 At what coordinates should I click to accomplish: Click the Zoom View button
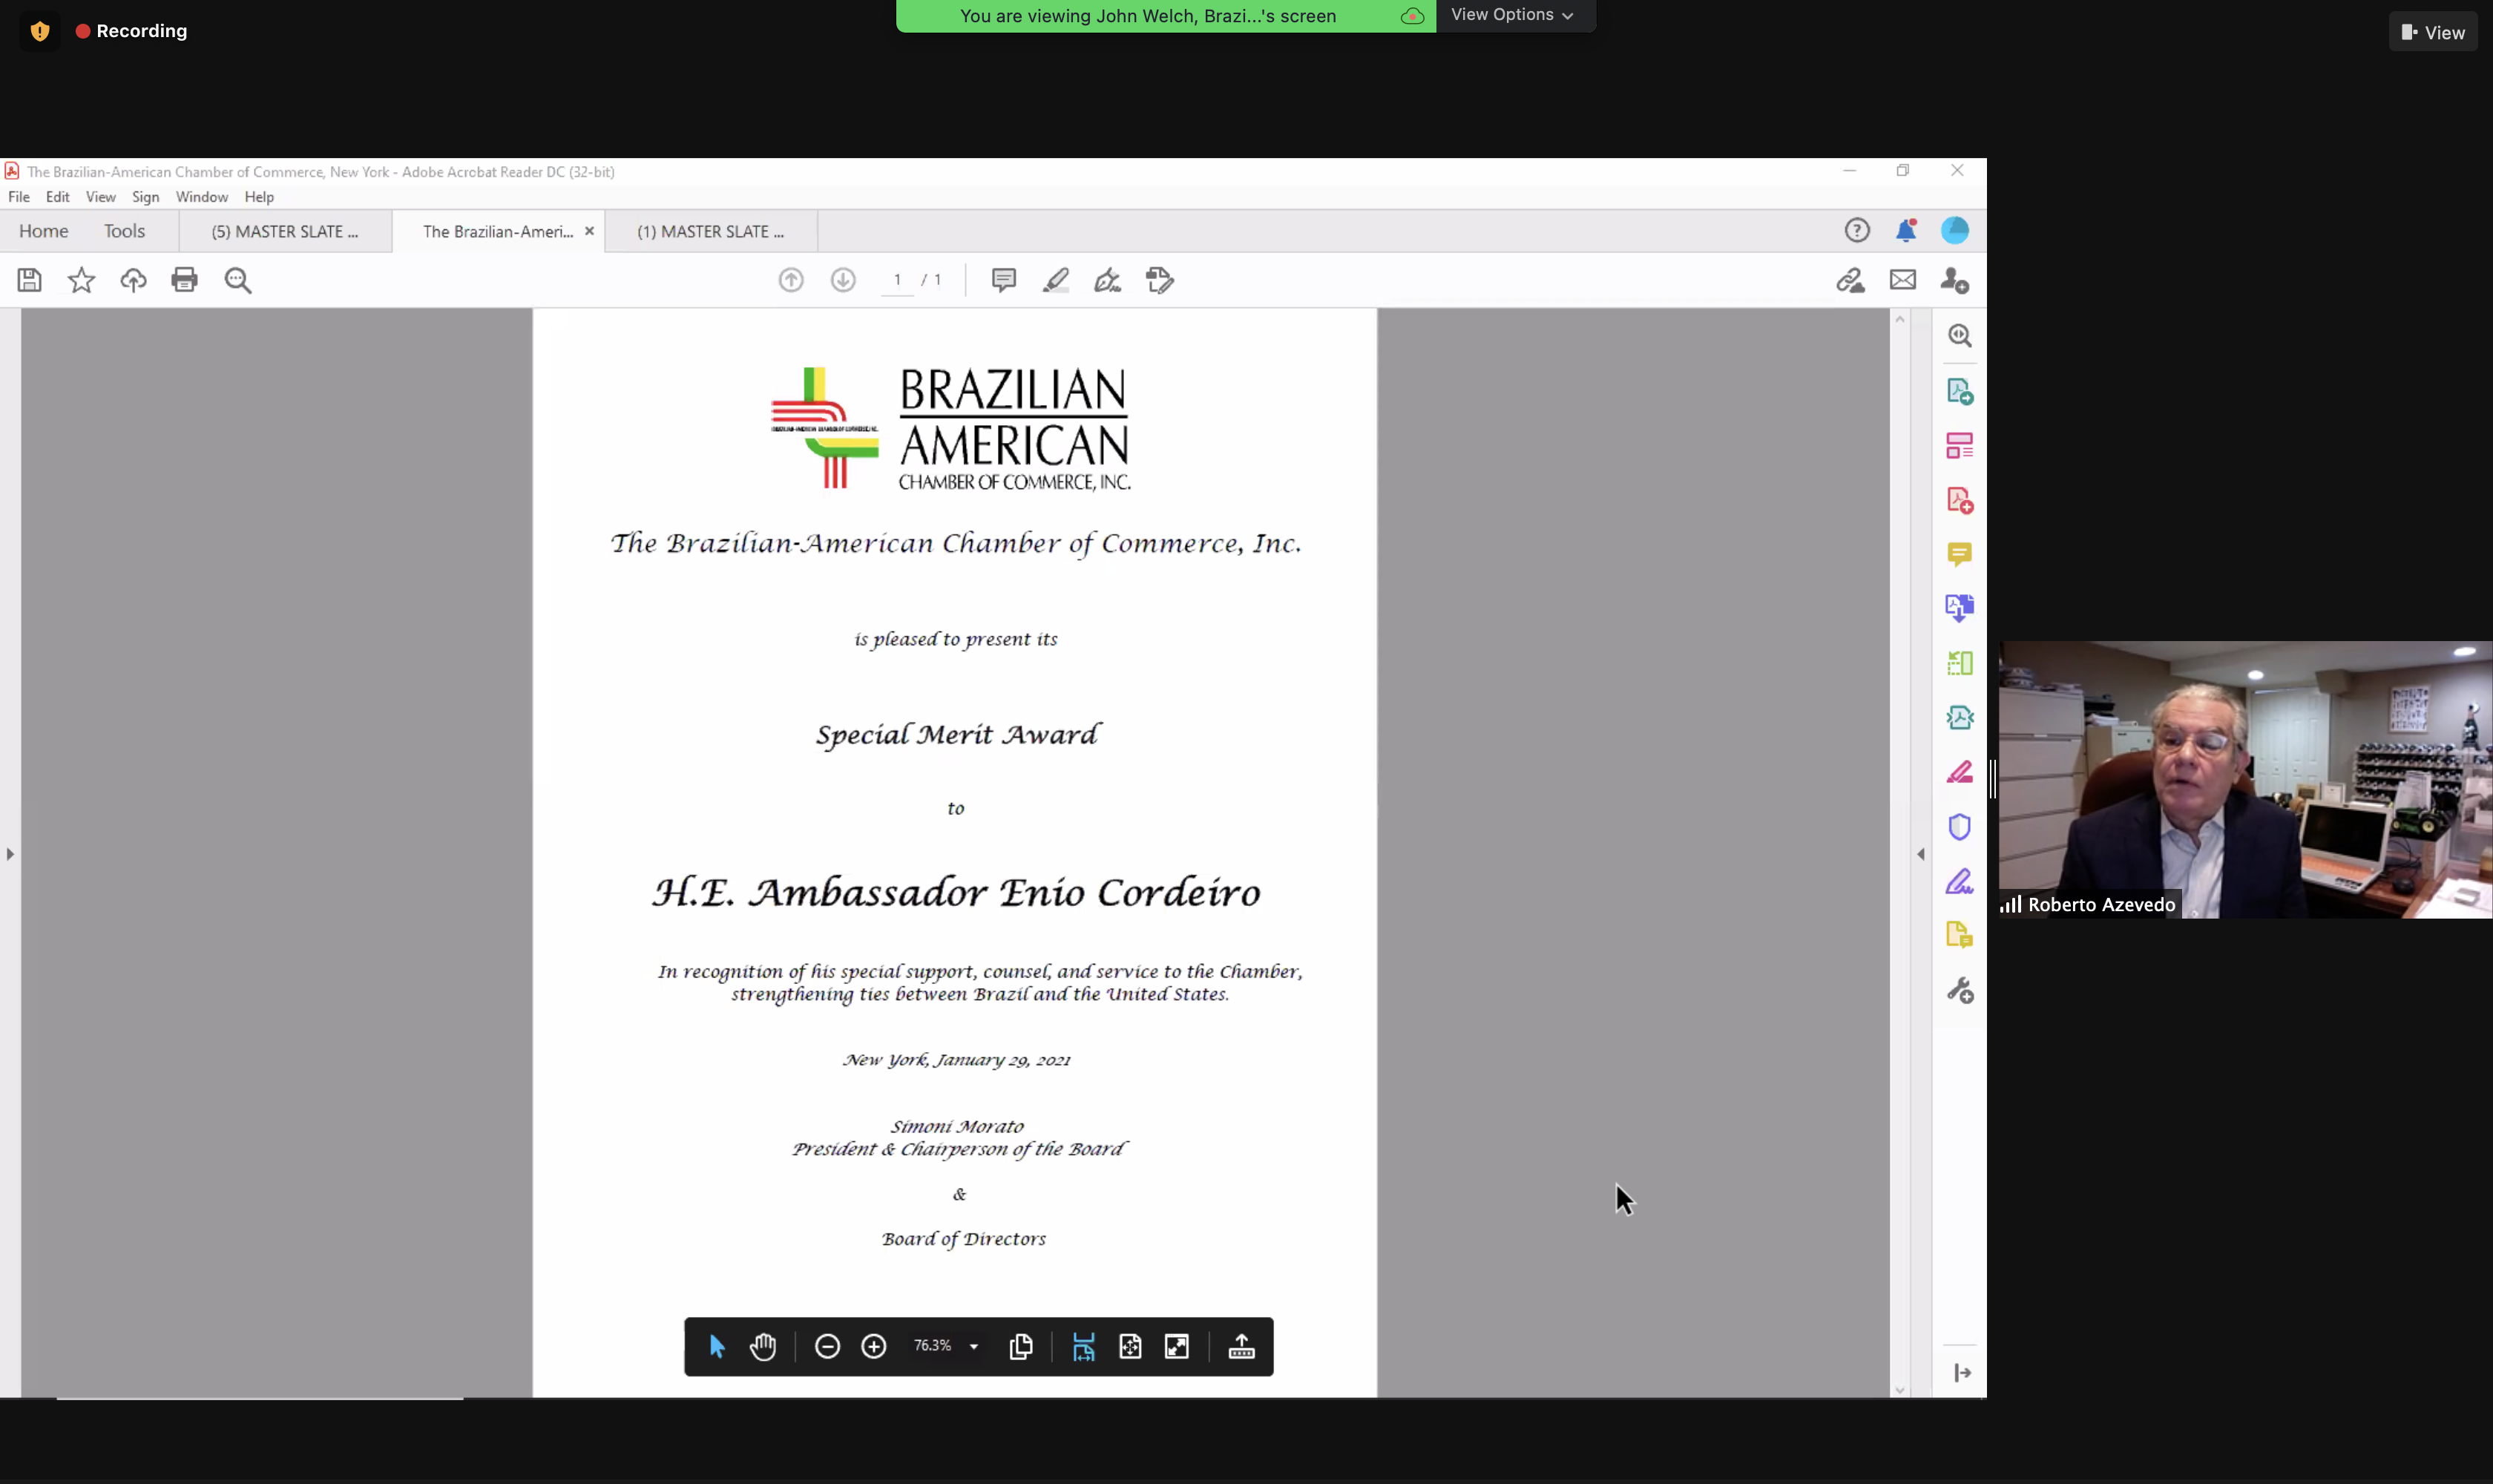coord(2433,33)
